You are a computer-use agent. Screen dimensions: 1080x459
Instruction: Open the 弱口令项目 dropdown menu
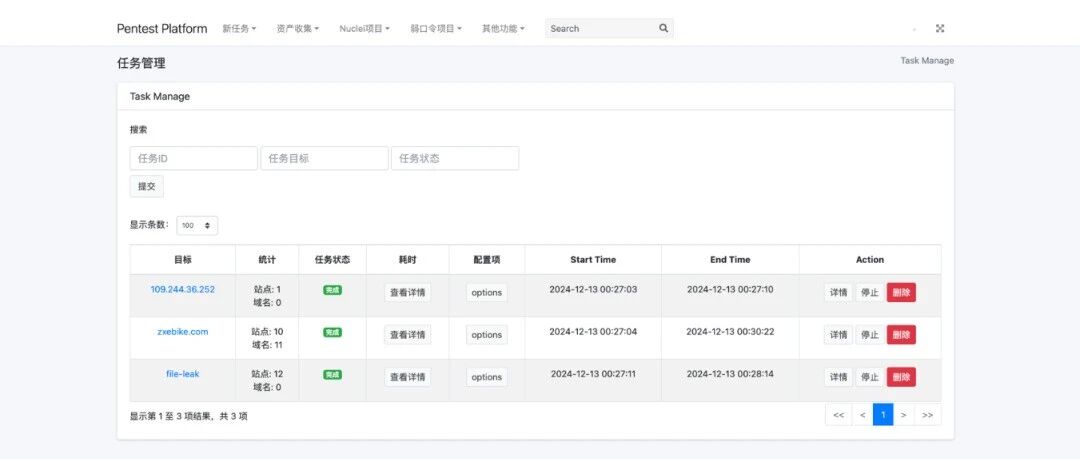click(436, 28)
